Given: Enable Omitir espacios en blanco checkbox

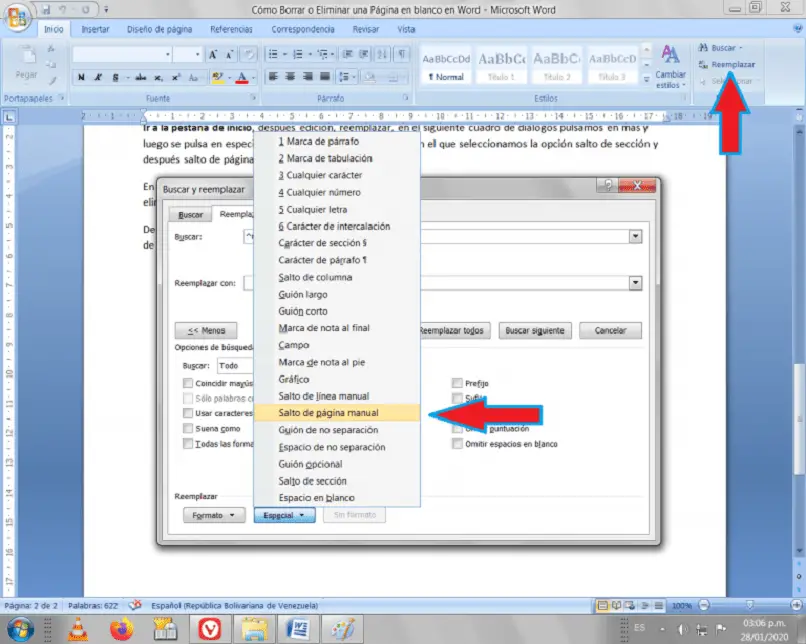Looking at the screenshot, I should tap(457, 444).
